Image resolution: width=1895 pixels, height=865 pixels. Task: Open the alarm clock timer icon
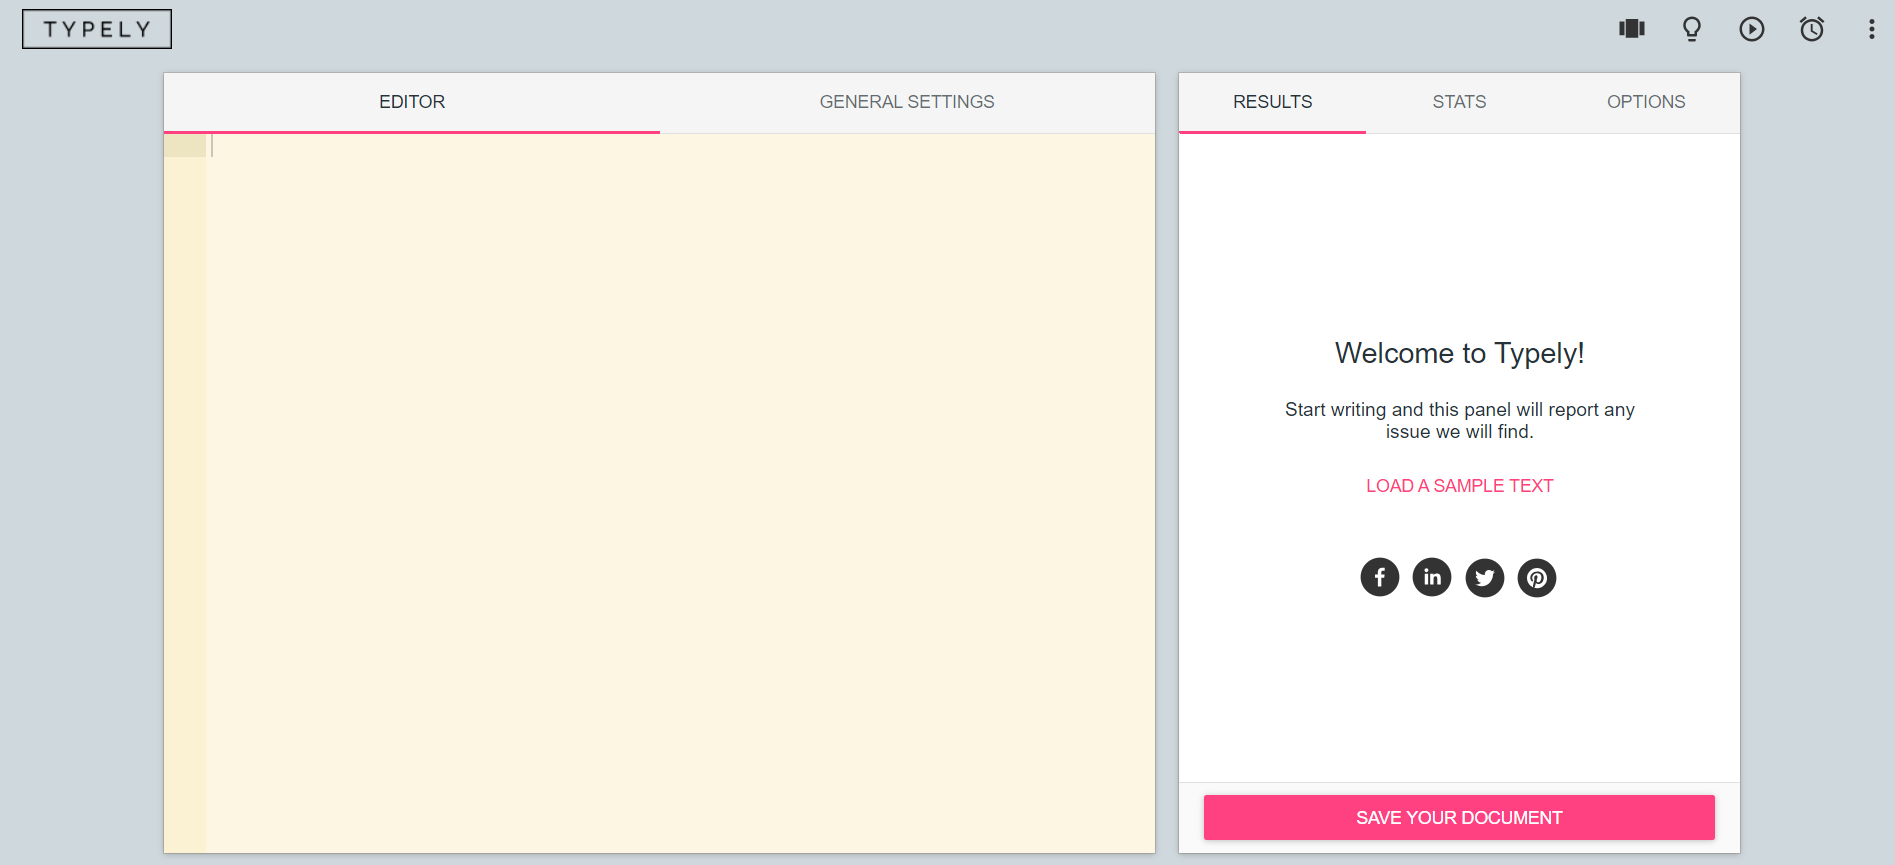click(1812, 29)
